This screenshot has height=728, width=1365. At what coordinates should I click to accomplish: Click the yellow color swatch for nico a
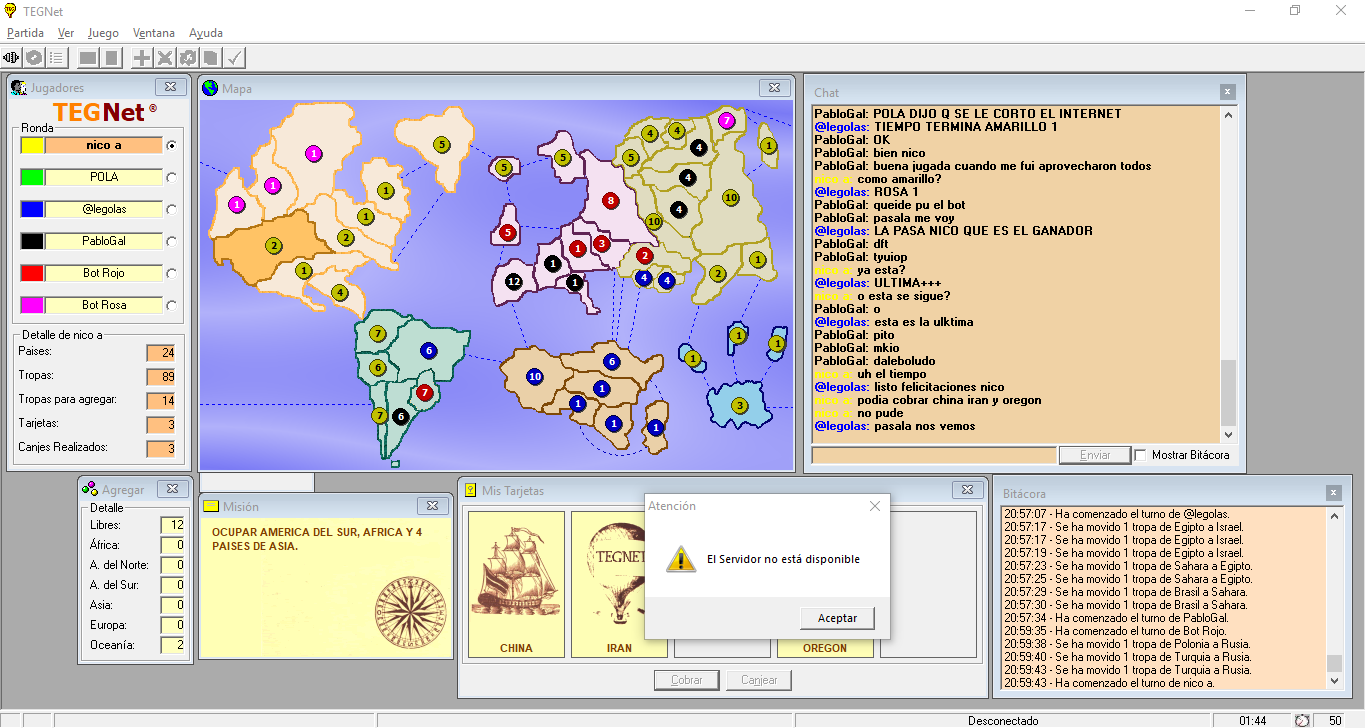coord(32,145)
